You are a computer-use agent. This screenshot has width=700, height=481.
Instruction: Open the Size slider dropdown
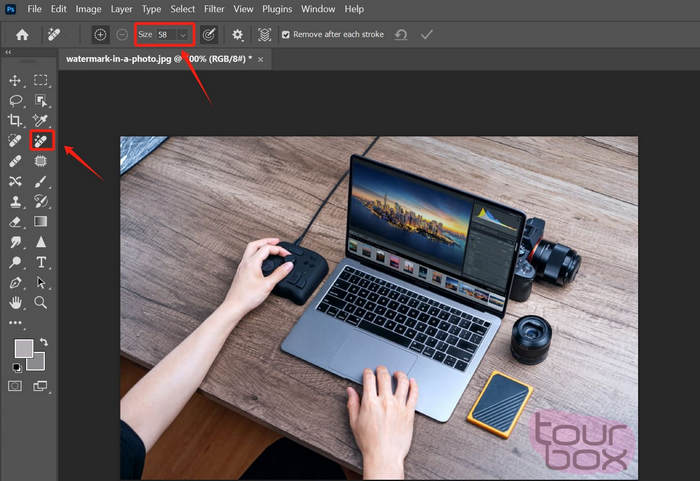click(183, 34)
